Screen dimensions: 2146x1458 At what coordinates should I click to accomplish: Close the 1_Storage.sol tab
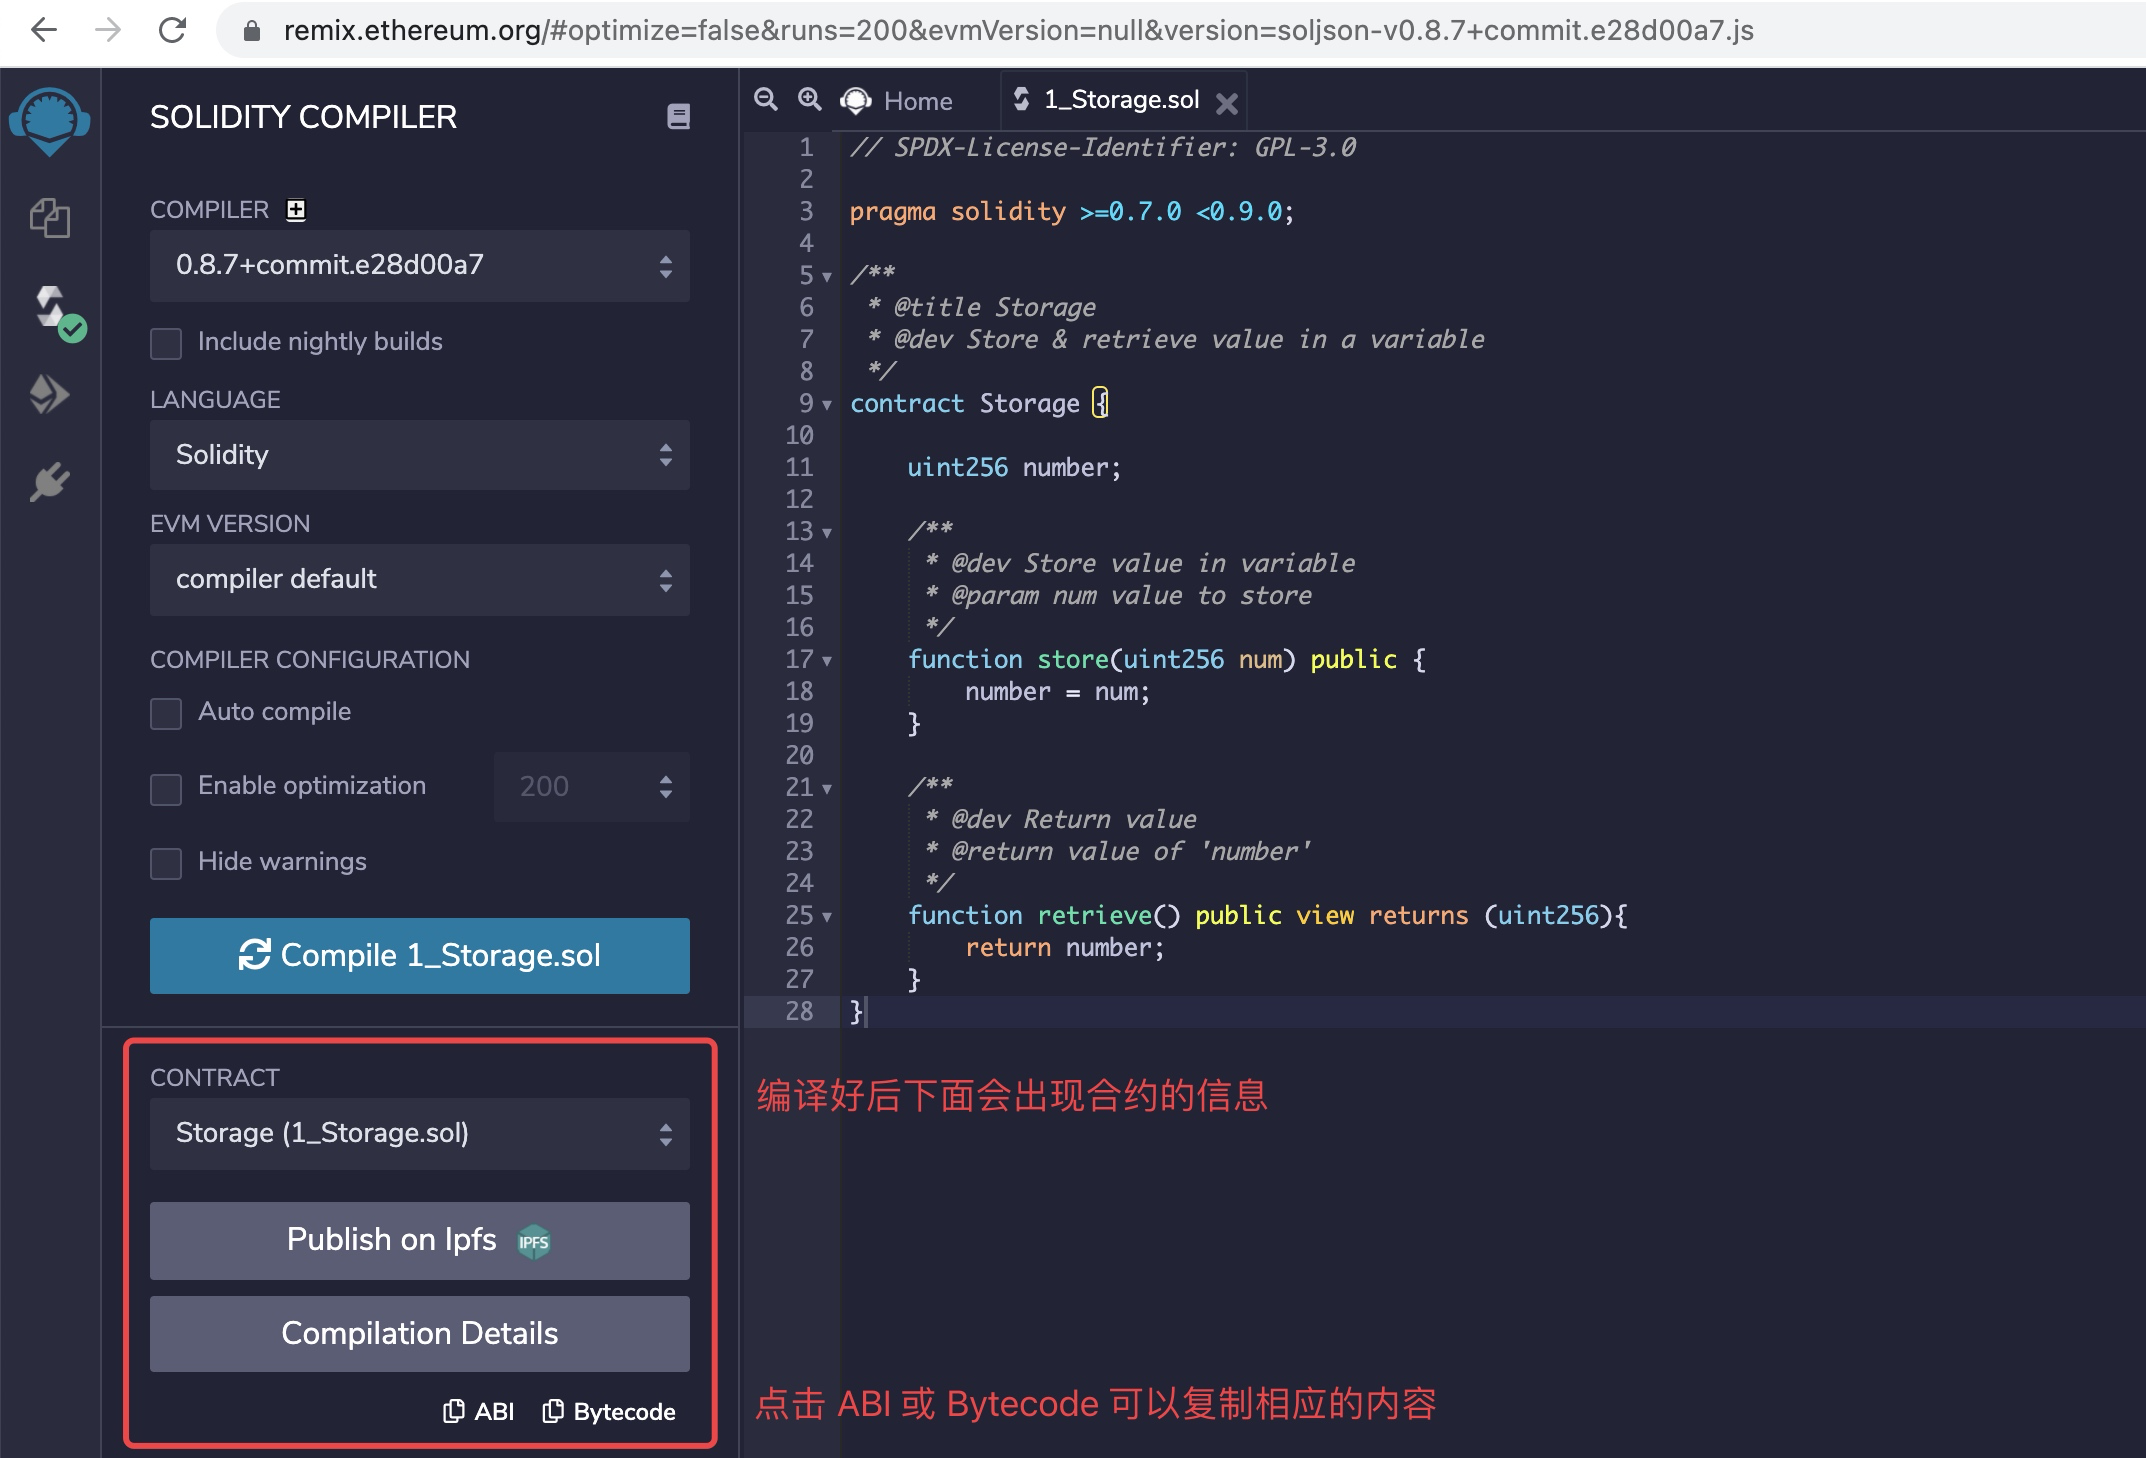1227,103
